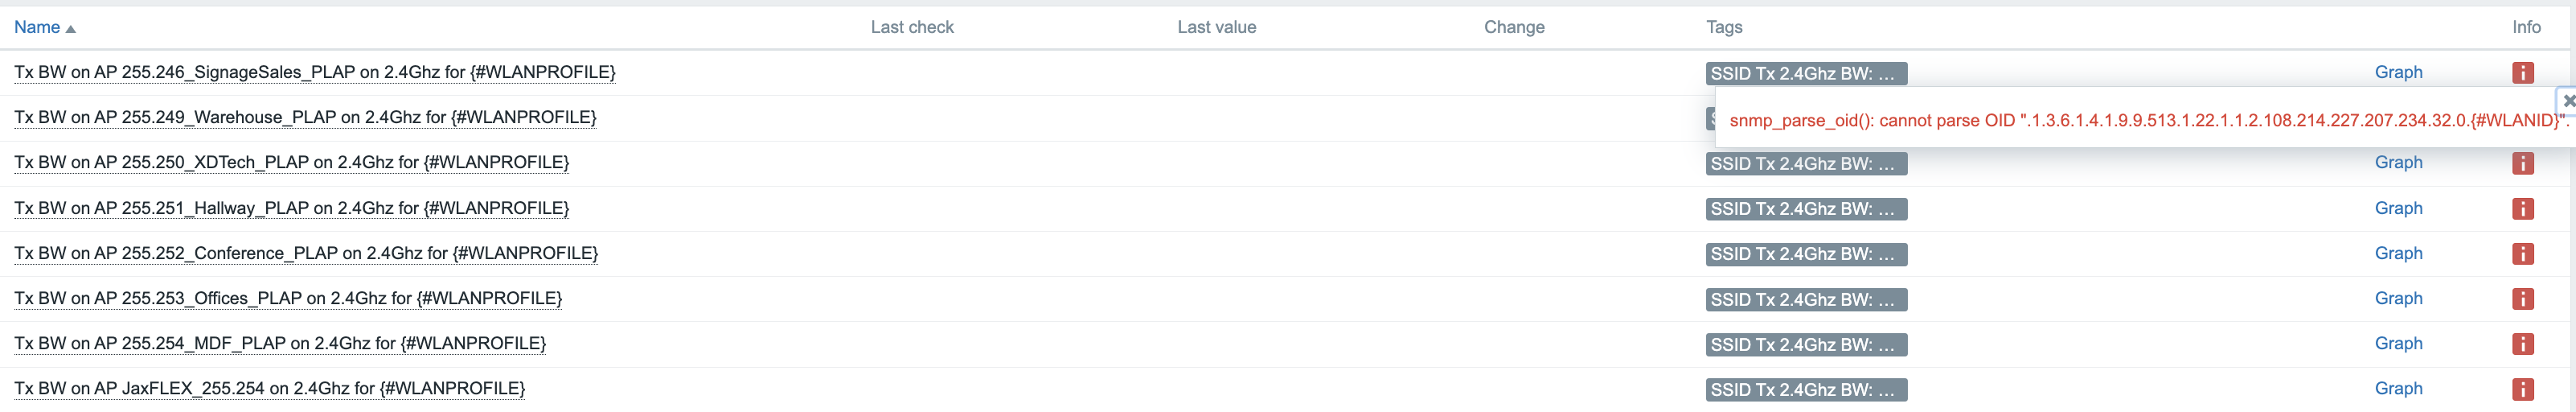Click red info icon for 255.253_Offices_PLAP row
Image resolution: width=2576 pixels, height=412 pixels.
point(2522,299)
